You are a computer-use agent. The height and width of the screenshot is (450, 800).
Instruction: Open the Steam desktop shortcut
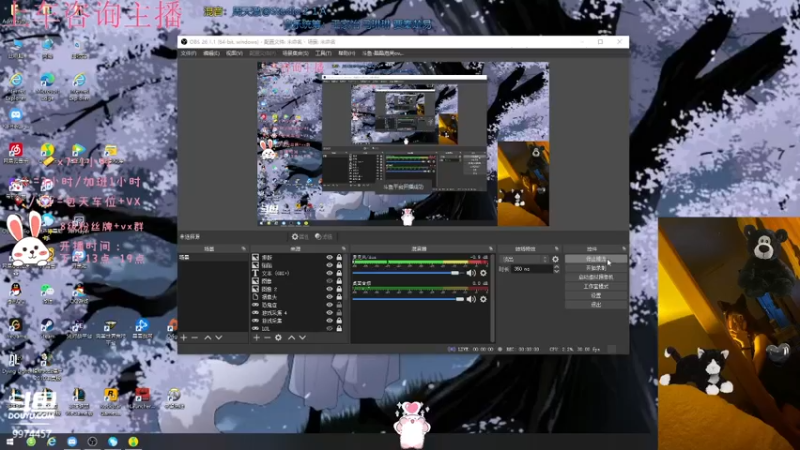click(47, 328)
